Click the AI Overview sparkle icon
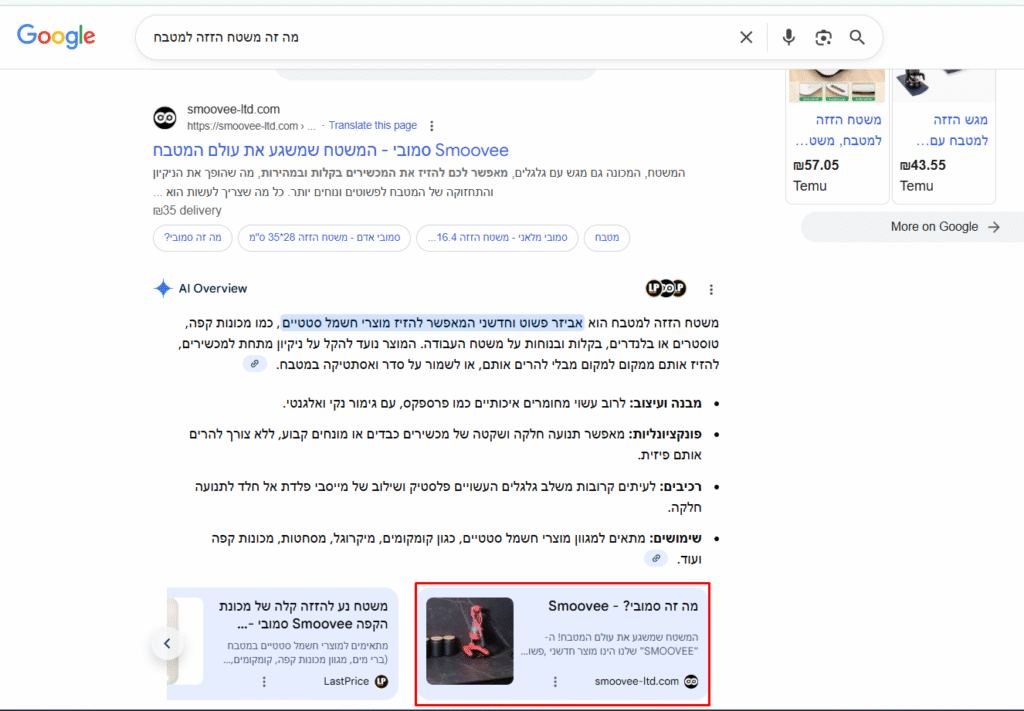1024x711 pixels. (x=161, y=288)
